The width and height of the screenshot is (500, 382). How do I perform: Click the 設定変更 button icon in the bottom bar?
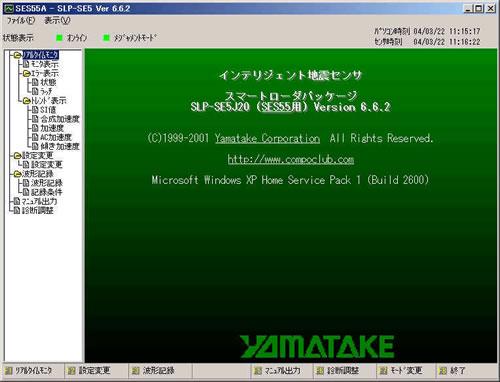tap(71, 371)
